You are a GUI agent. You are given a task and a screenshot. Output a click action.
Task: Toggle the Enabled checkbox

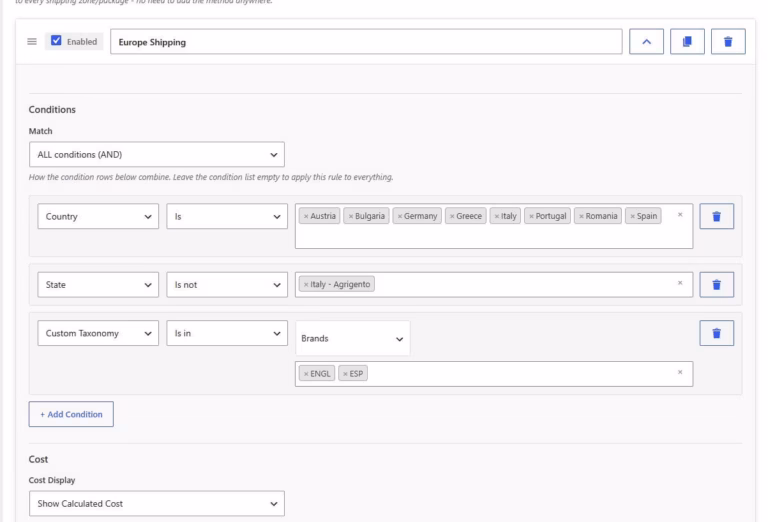(56, 41)
